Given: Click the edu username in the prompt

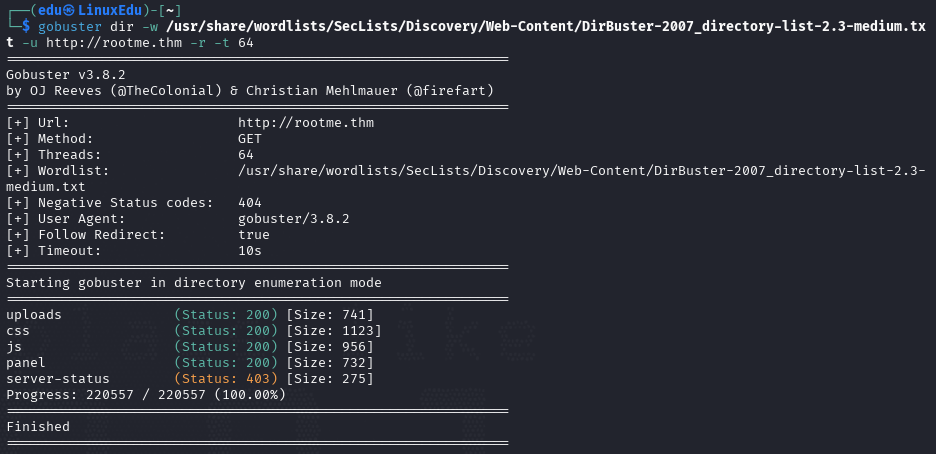Looking at the screenshot, I should (50, 11).
